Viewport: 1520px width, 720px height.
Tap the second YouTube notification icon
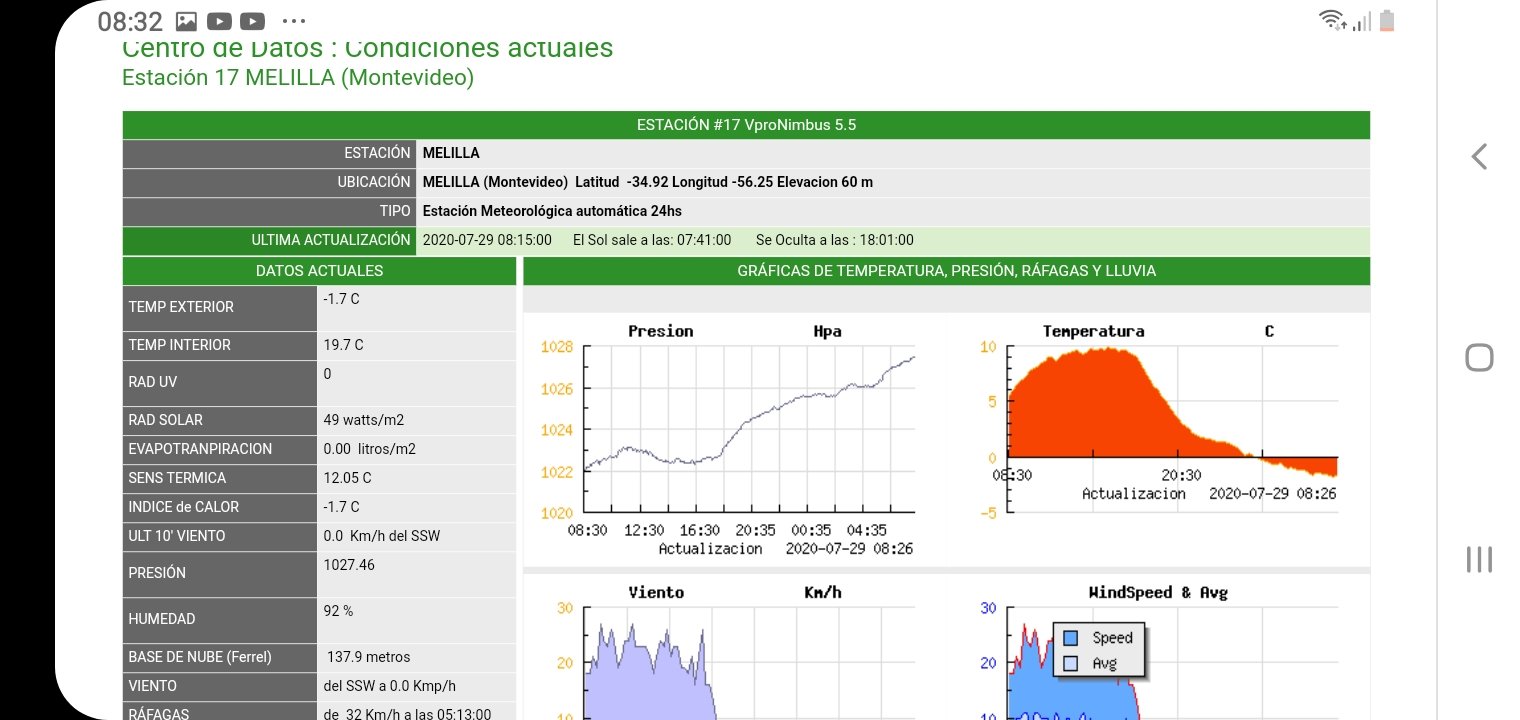coord(253,21)
